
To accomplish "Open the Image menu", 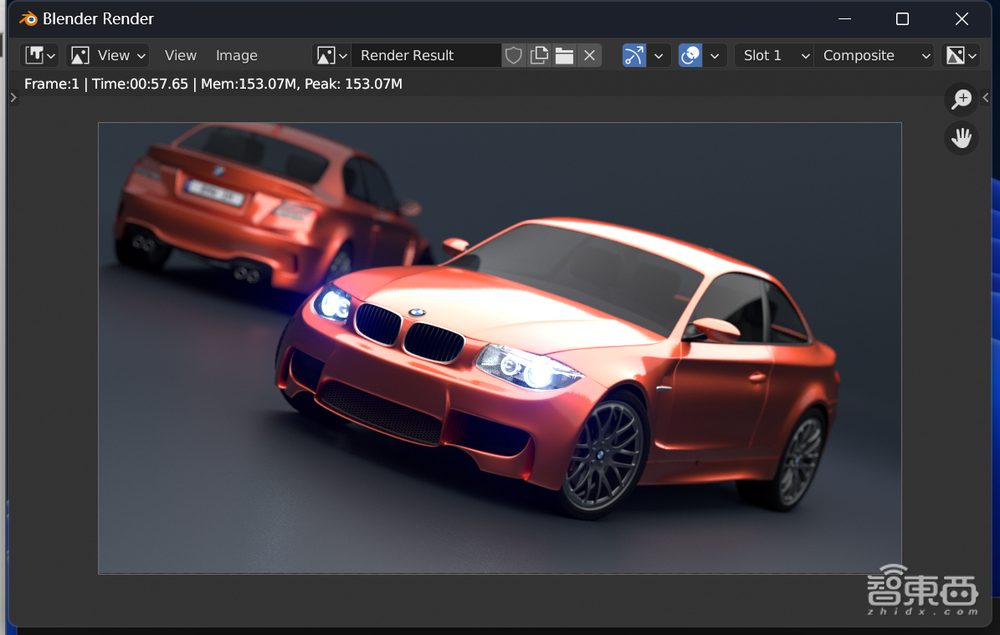I will click(x=236, y=56).
